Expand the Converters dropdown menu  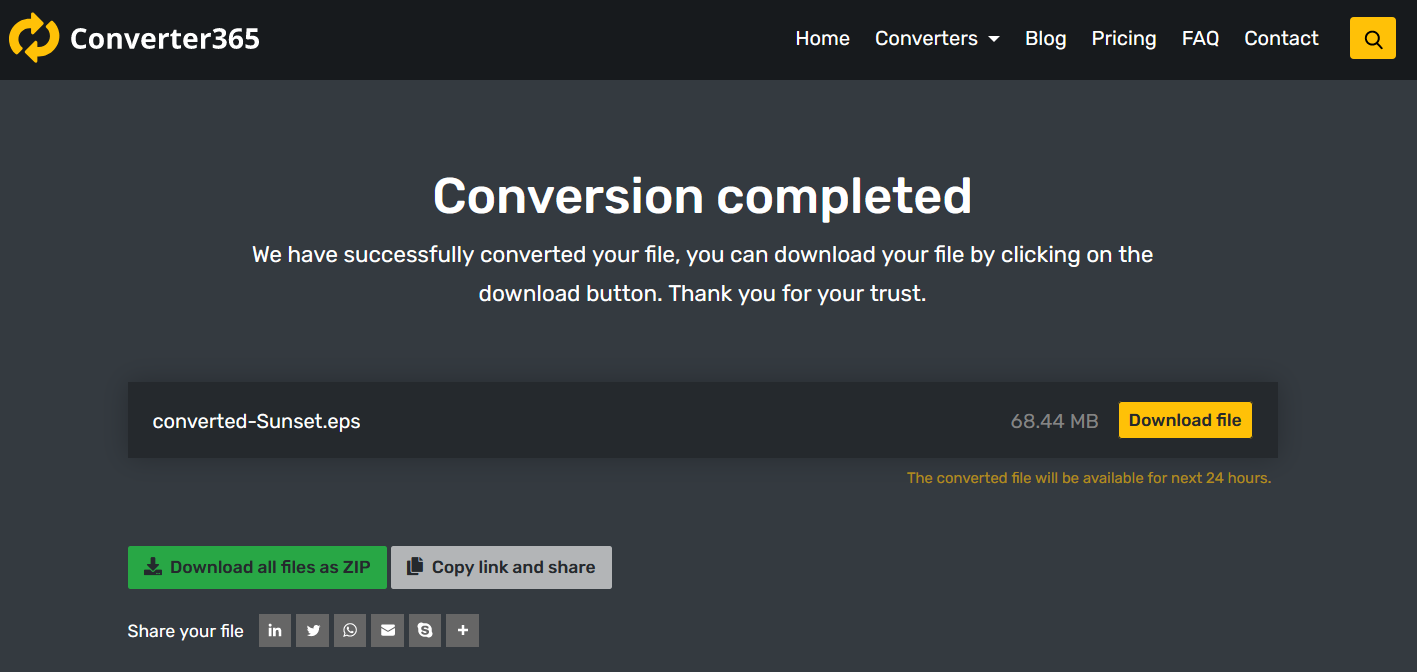937,39
